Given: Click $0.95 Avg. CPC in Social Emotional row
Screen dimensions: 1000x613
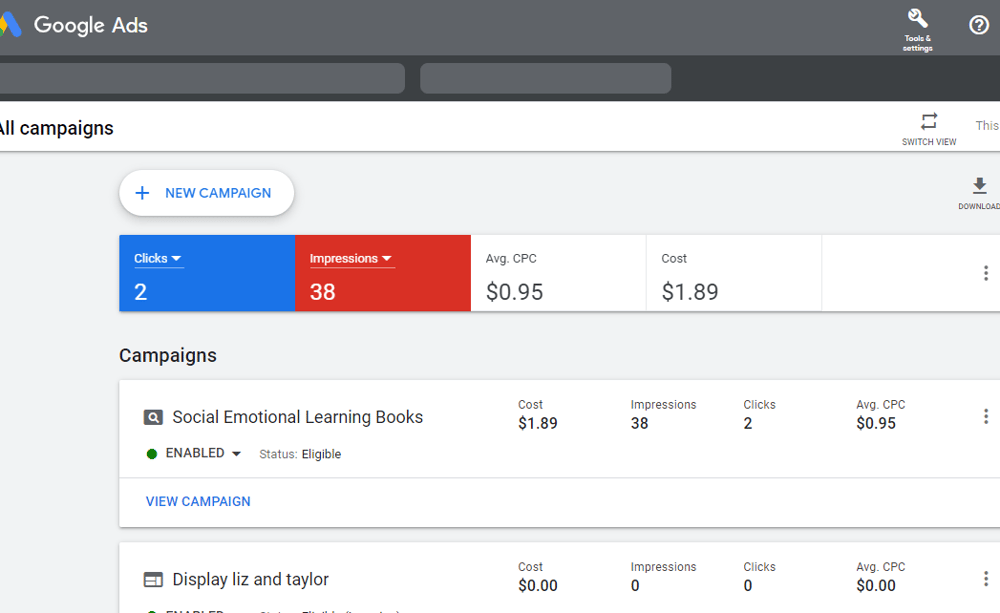Looking at the screenshot, I should click(876, 423).
